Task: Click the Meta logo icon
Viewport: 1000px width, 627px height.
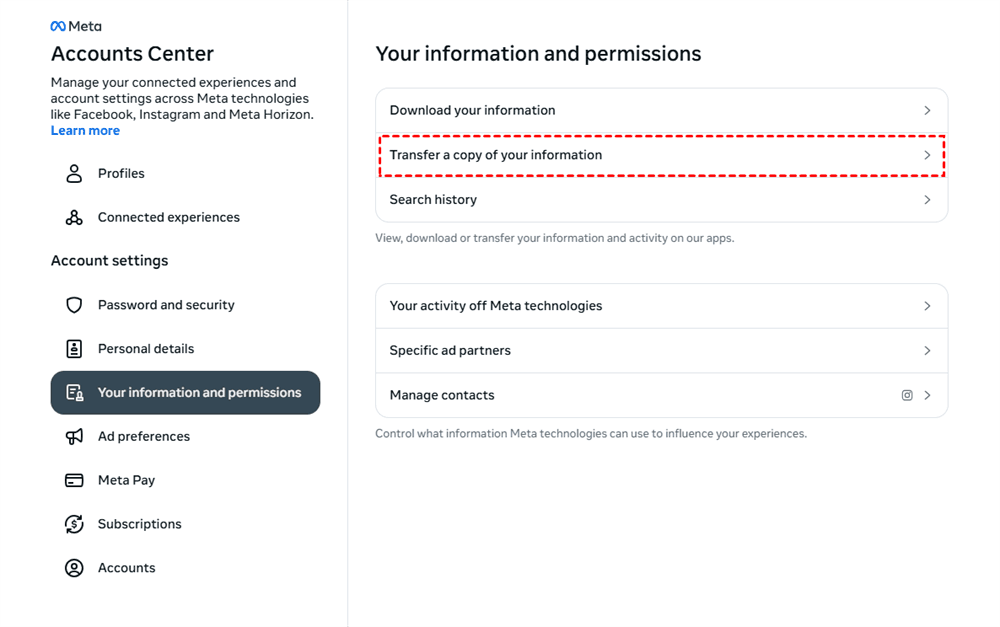Action: point(59,27)
